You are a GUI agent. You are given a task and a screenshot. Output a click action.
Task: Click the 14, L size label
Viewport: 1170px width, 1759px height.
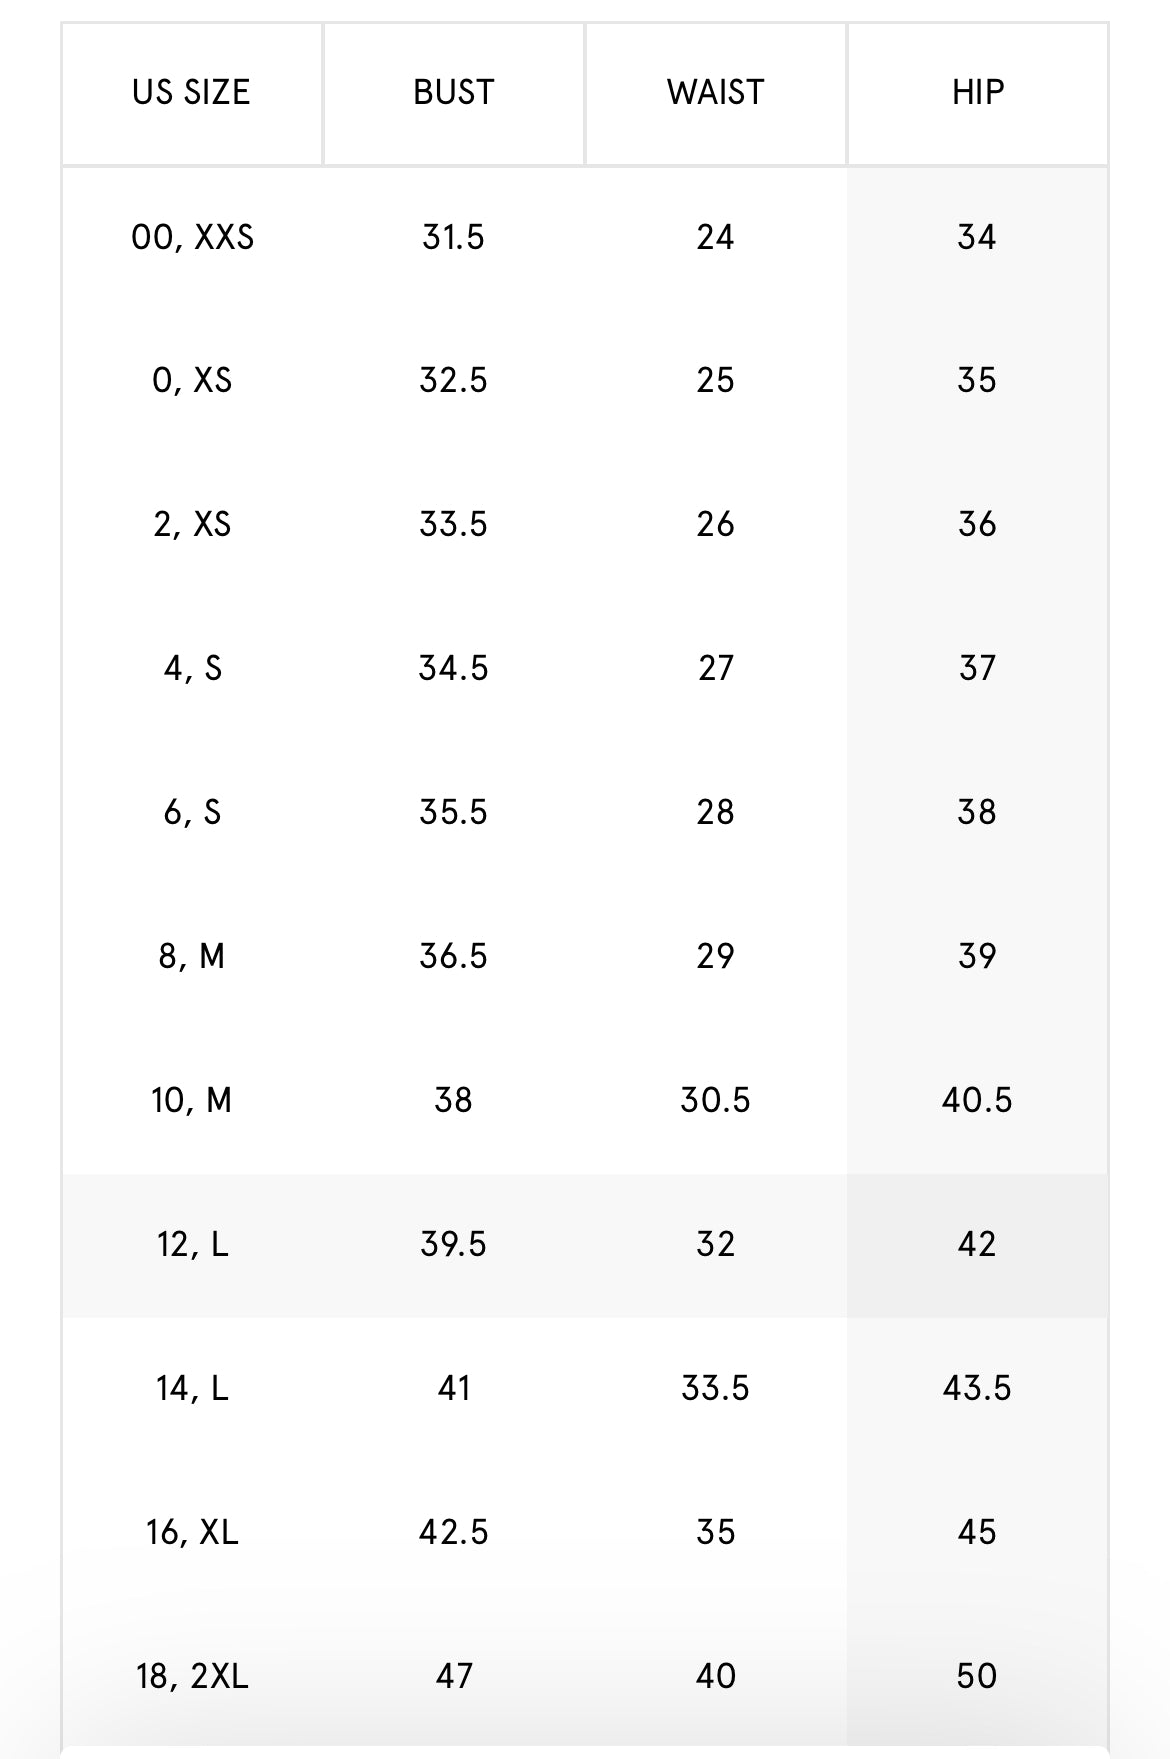tap(192, 1388)
